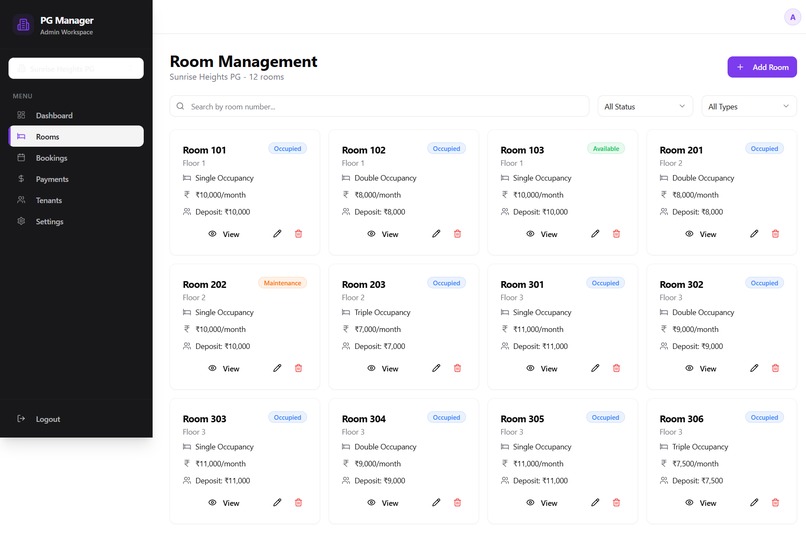This screenshot has width=806, height=541.
Task: View details of Room 202
Action: coord(224,368)
